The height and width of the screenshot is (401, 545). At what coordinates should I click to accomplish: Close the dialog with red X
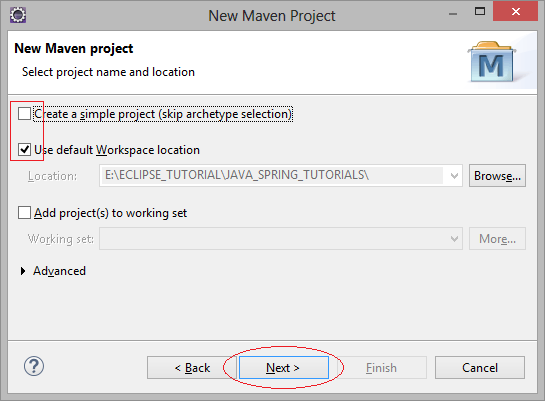click(x=515, y=11)
